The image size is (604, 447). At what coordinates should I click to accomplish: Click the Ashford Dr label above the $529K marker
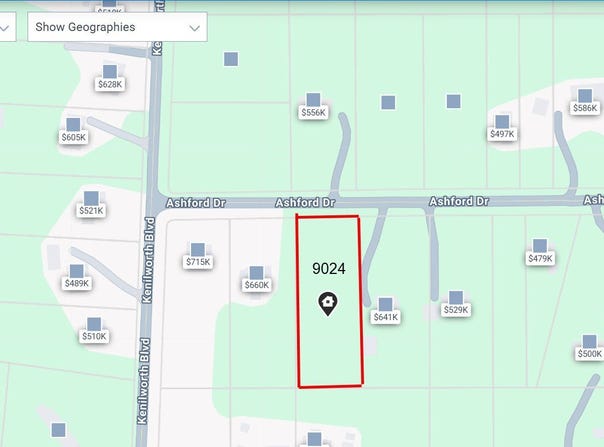(459, 201)
